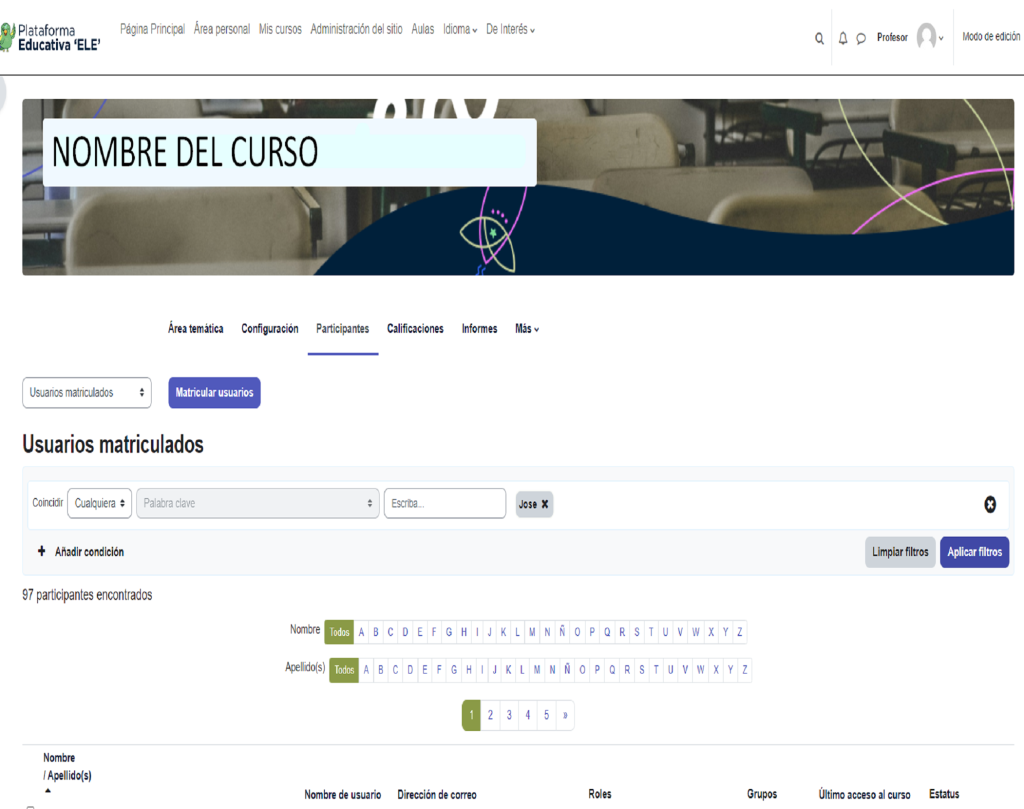The height and width of the screenshot is (809, 1024).
Task: Open notifications bell
Action: [843, 39]
